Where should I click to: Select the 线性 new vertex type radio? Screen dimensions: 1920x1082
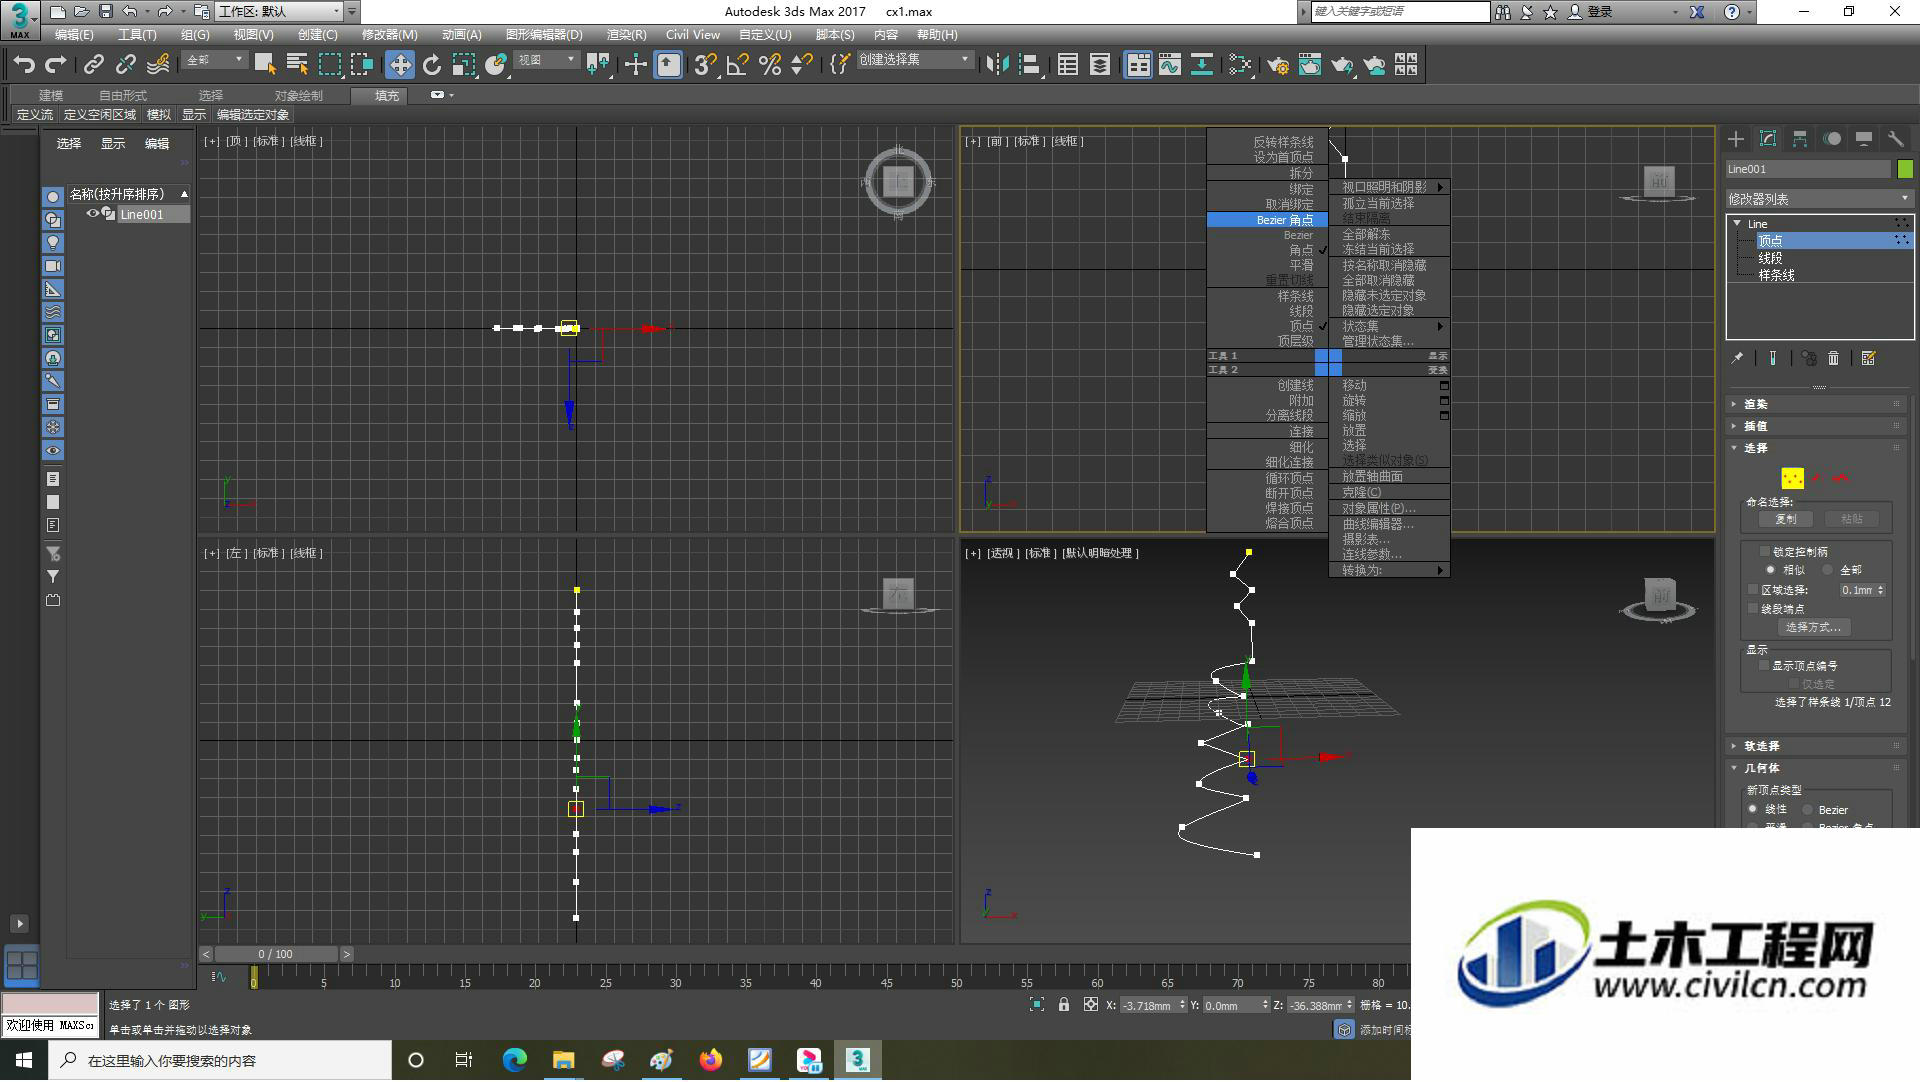pos(1753,809)
